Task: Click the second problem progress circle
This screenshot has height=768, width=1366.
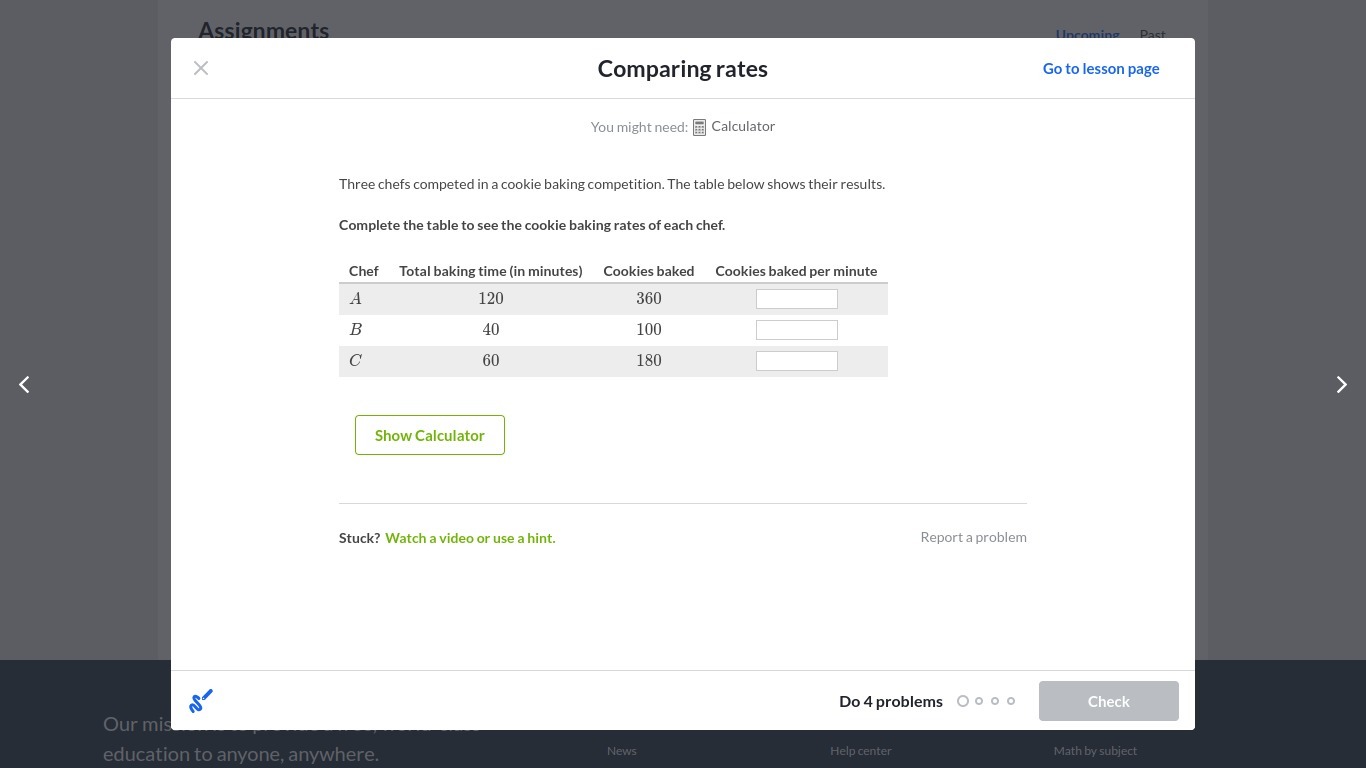Action: (979, 701)
